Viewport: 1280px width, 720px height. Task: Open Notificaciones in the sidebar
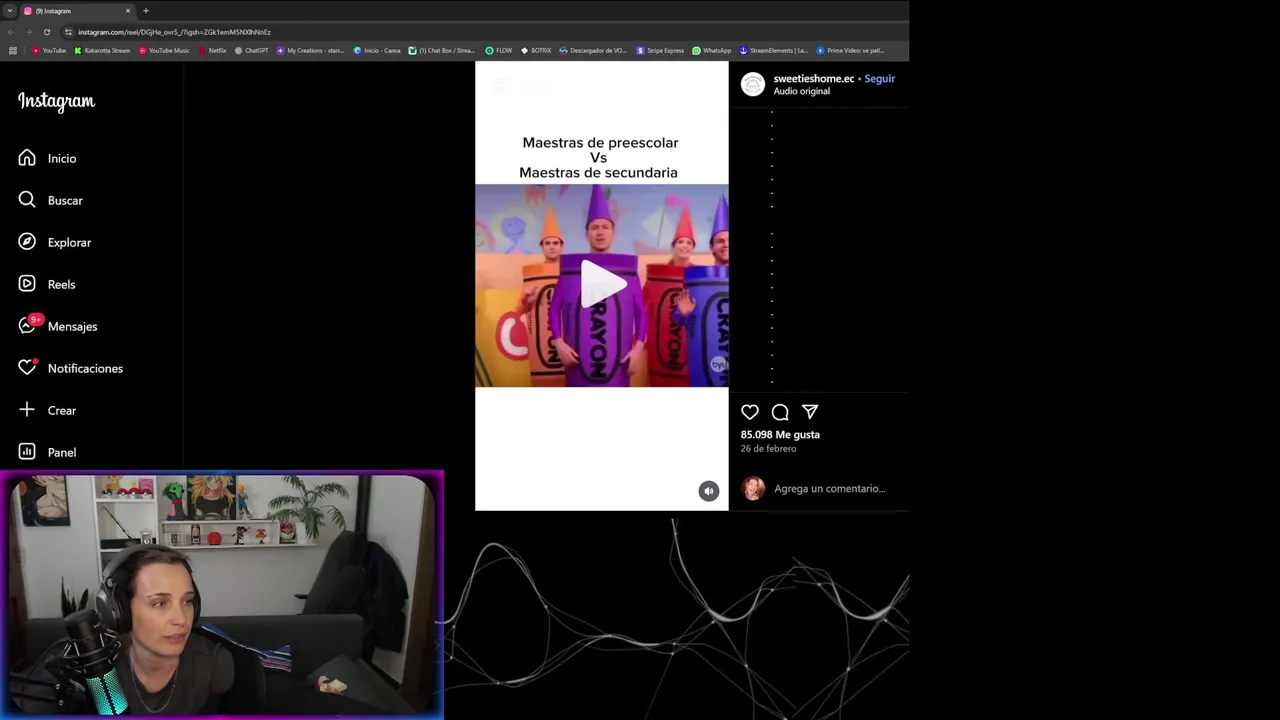click(70, 368)
